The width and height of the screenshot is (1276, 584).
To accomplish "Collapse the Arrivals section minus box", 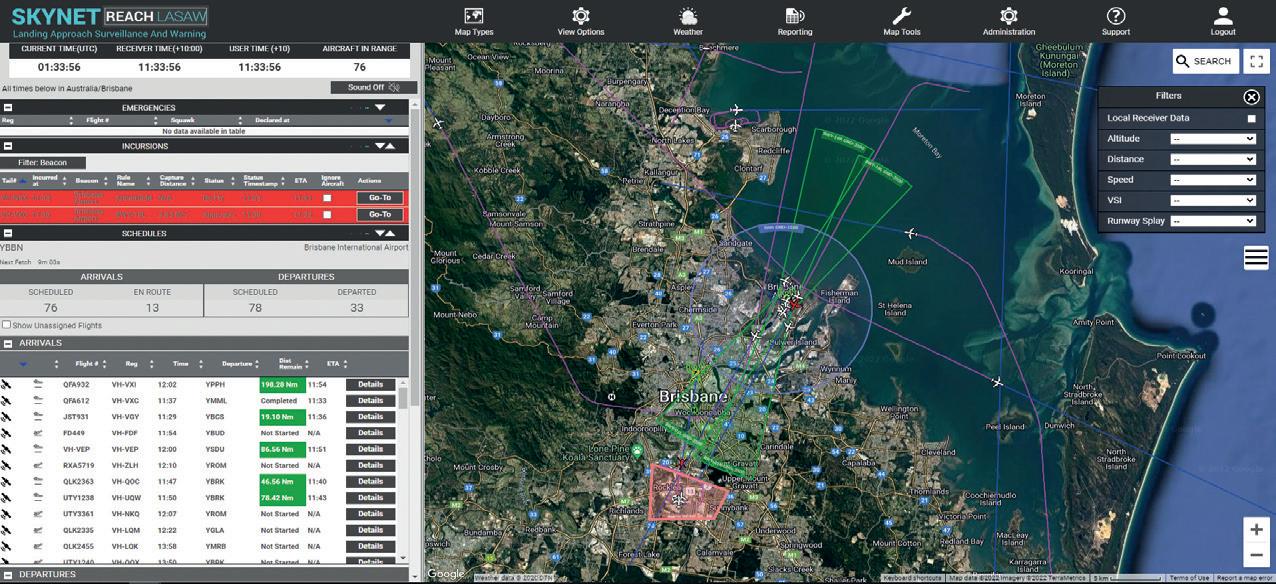I will [x=8, y=343].
